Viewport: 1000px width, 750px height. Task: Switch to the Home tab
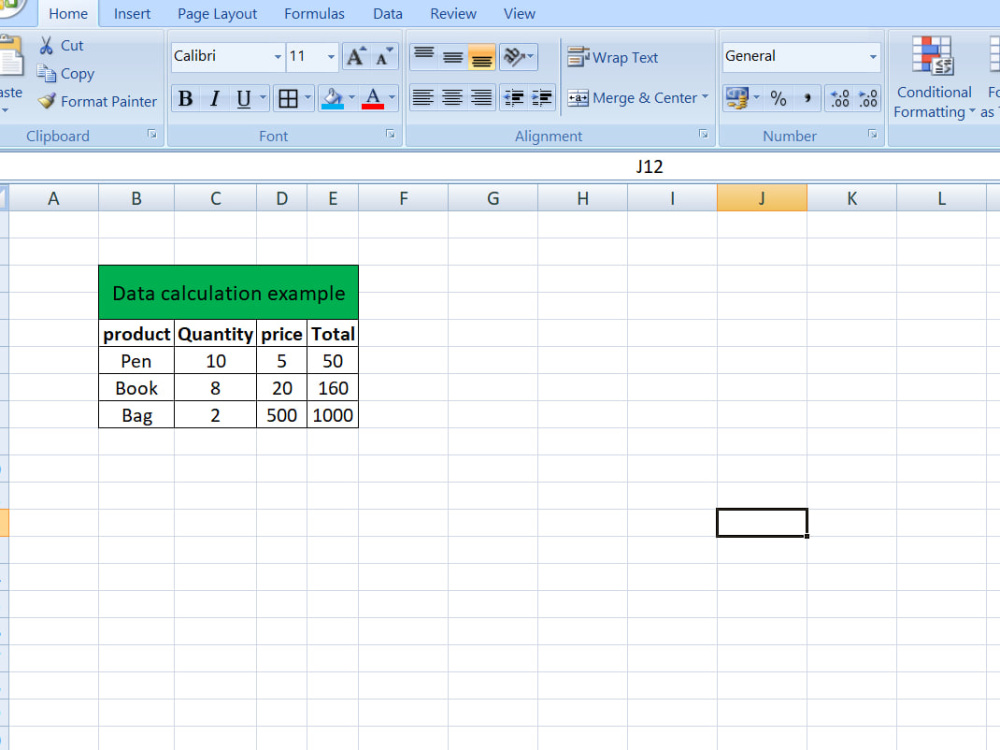(x=68, y=13)
